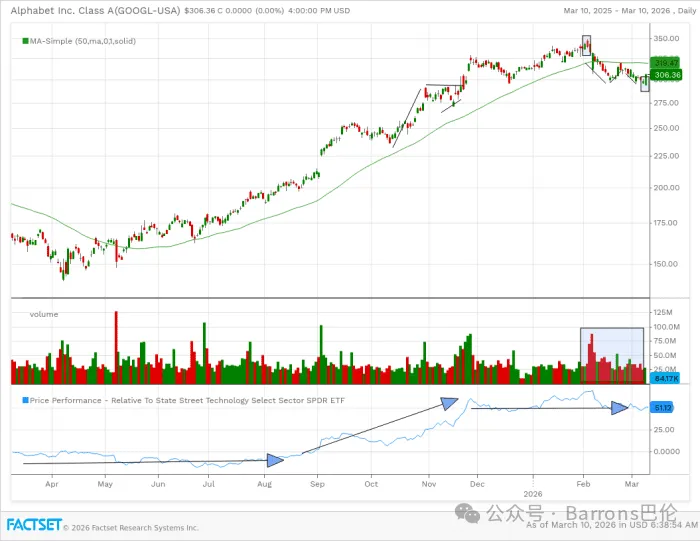Image resolution: width=700 pixels, height=541 pixels.
Task: Click the 250.00 price axis label
Action: 667,128
